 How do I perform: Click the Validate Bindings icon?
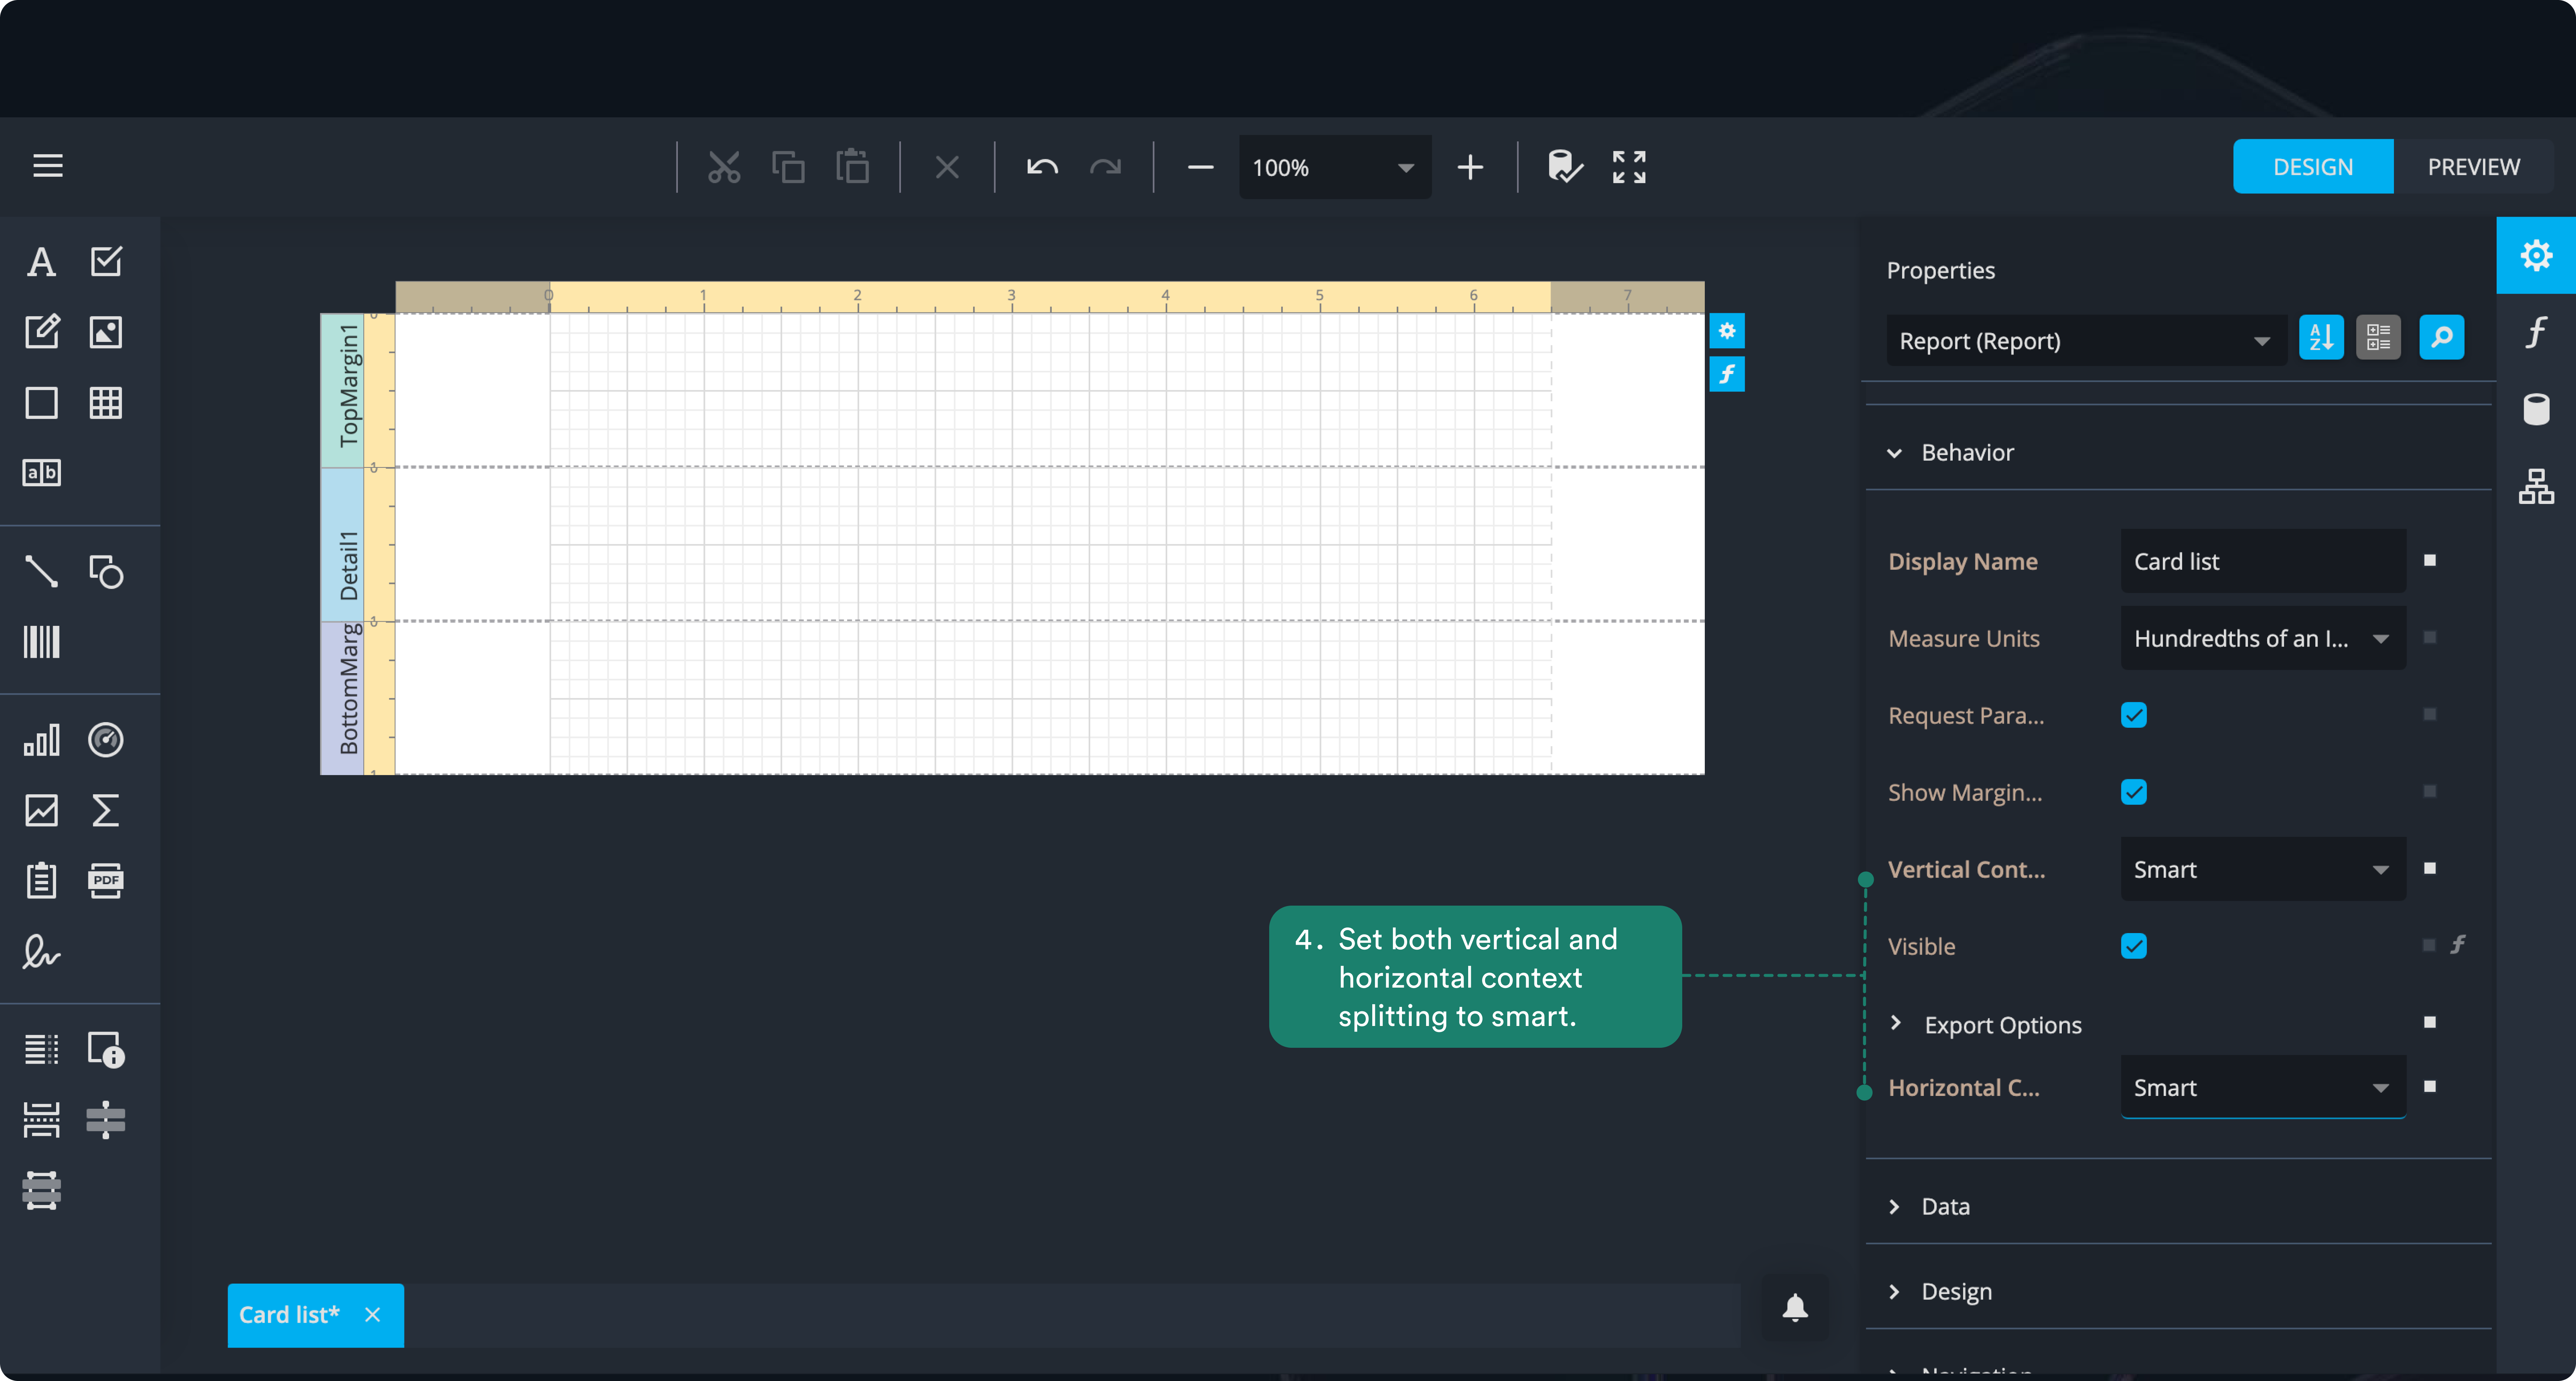[x=1565, y=167]
